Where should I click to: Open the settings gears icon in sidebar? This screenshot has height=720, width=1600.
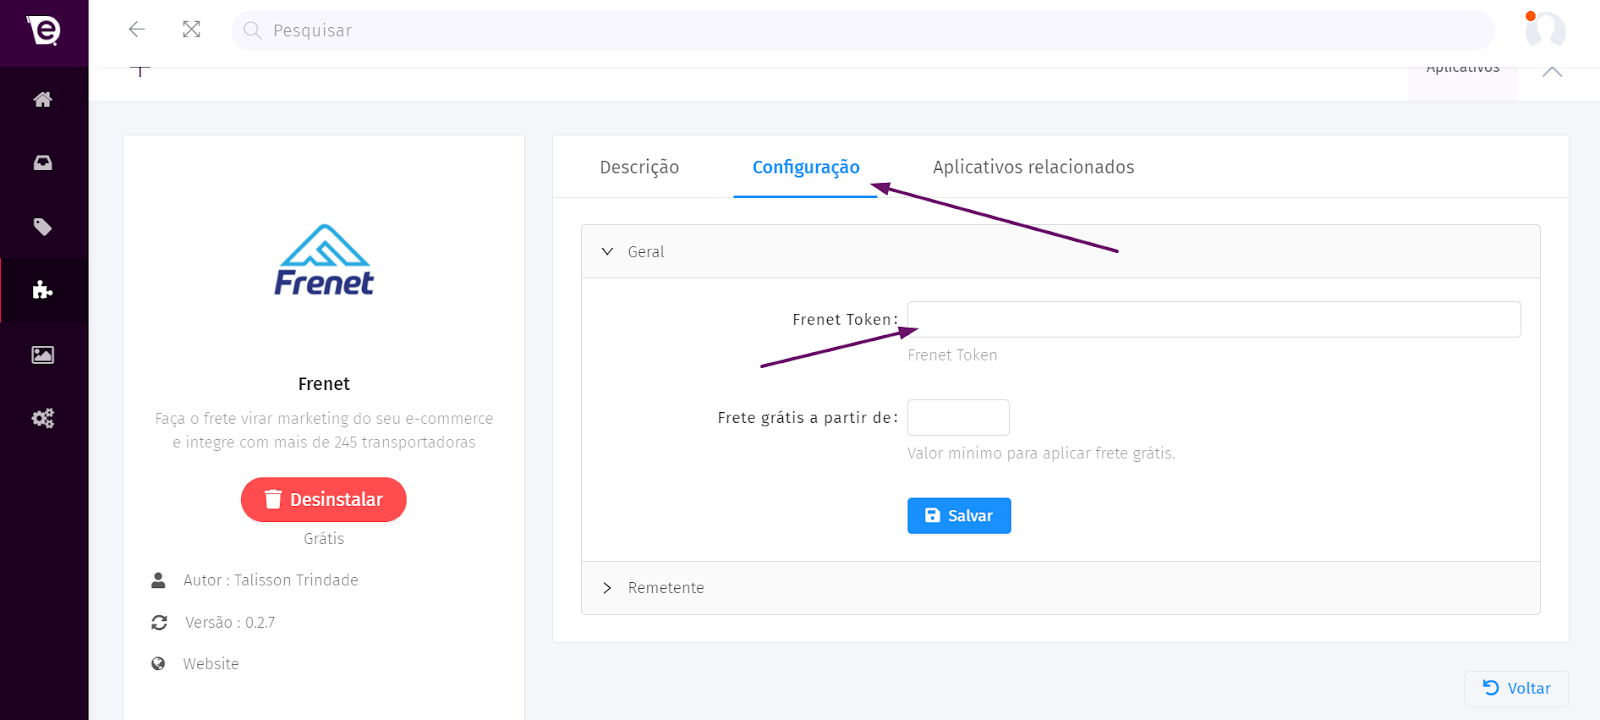(x=43, y=418)
